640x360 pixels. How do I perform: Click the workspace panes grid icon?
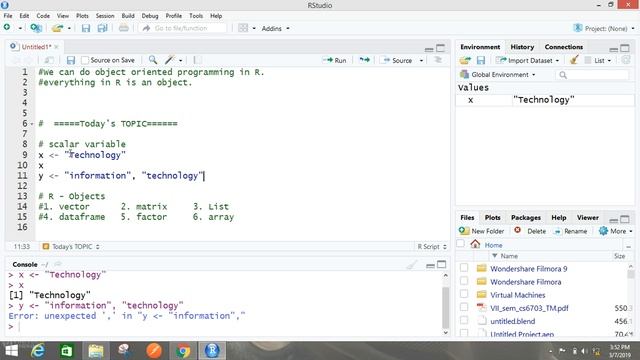[243, 28]
